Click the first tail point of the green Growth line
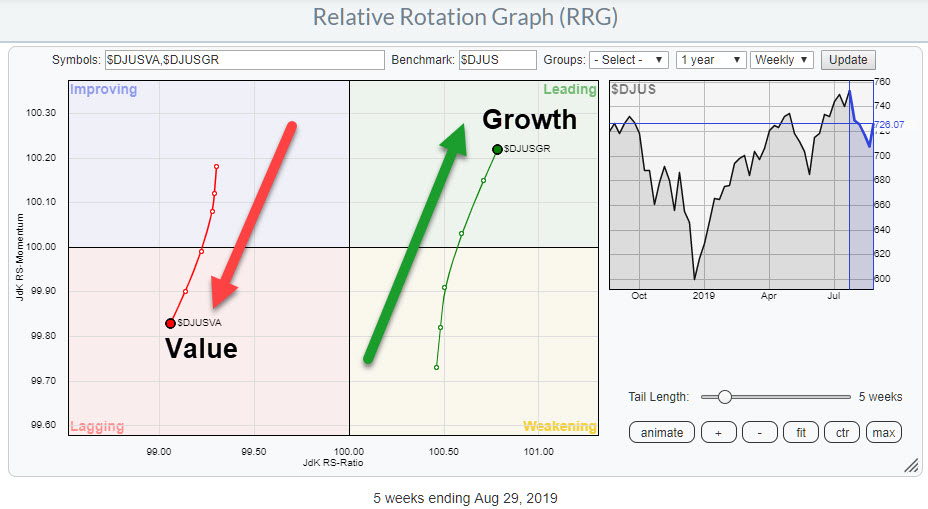 436,367
